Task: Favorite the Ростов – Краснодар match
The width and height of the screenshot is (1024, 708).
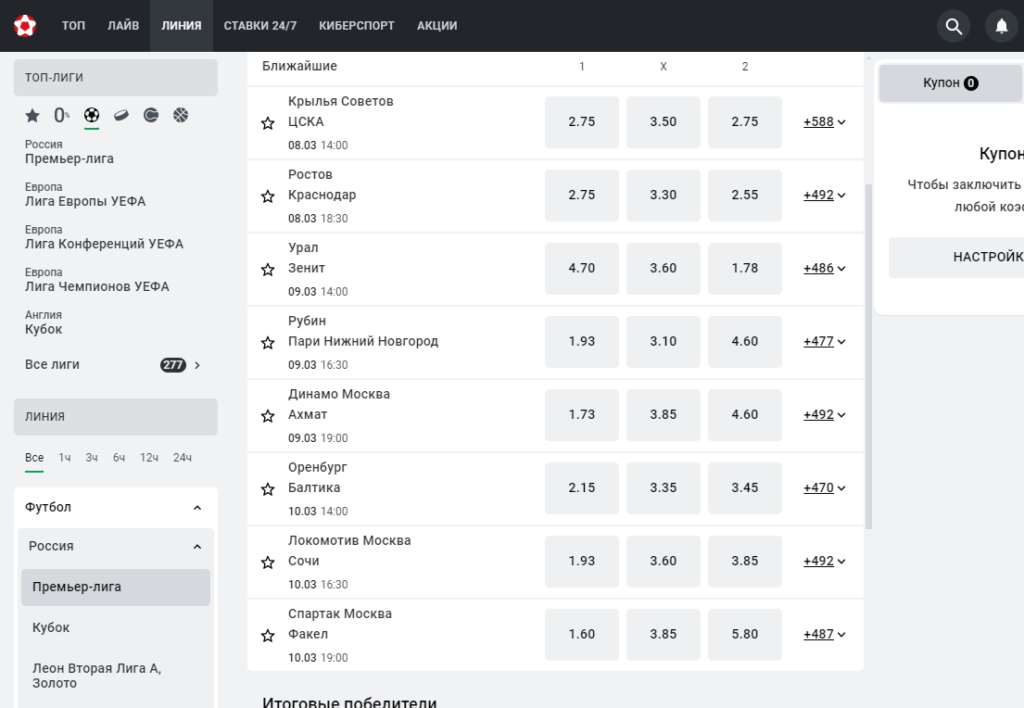Action: pyautogui.click(x=268, y=196)
